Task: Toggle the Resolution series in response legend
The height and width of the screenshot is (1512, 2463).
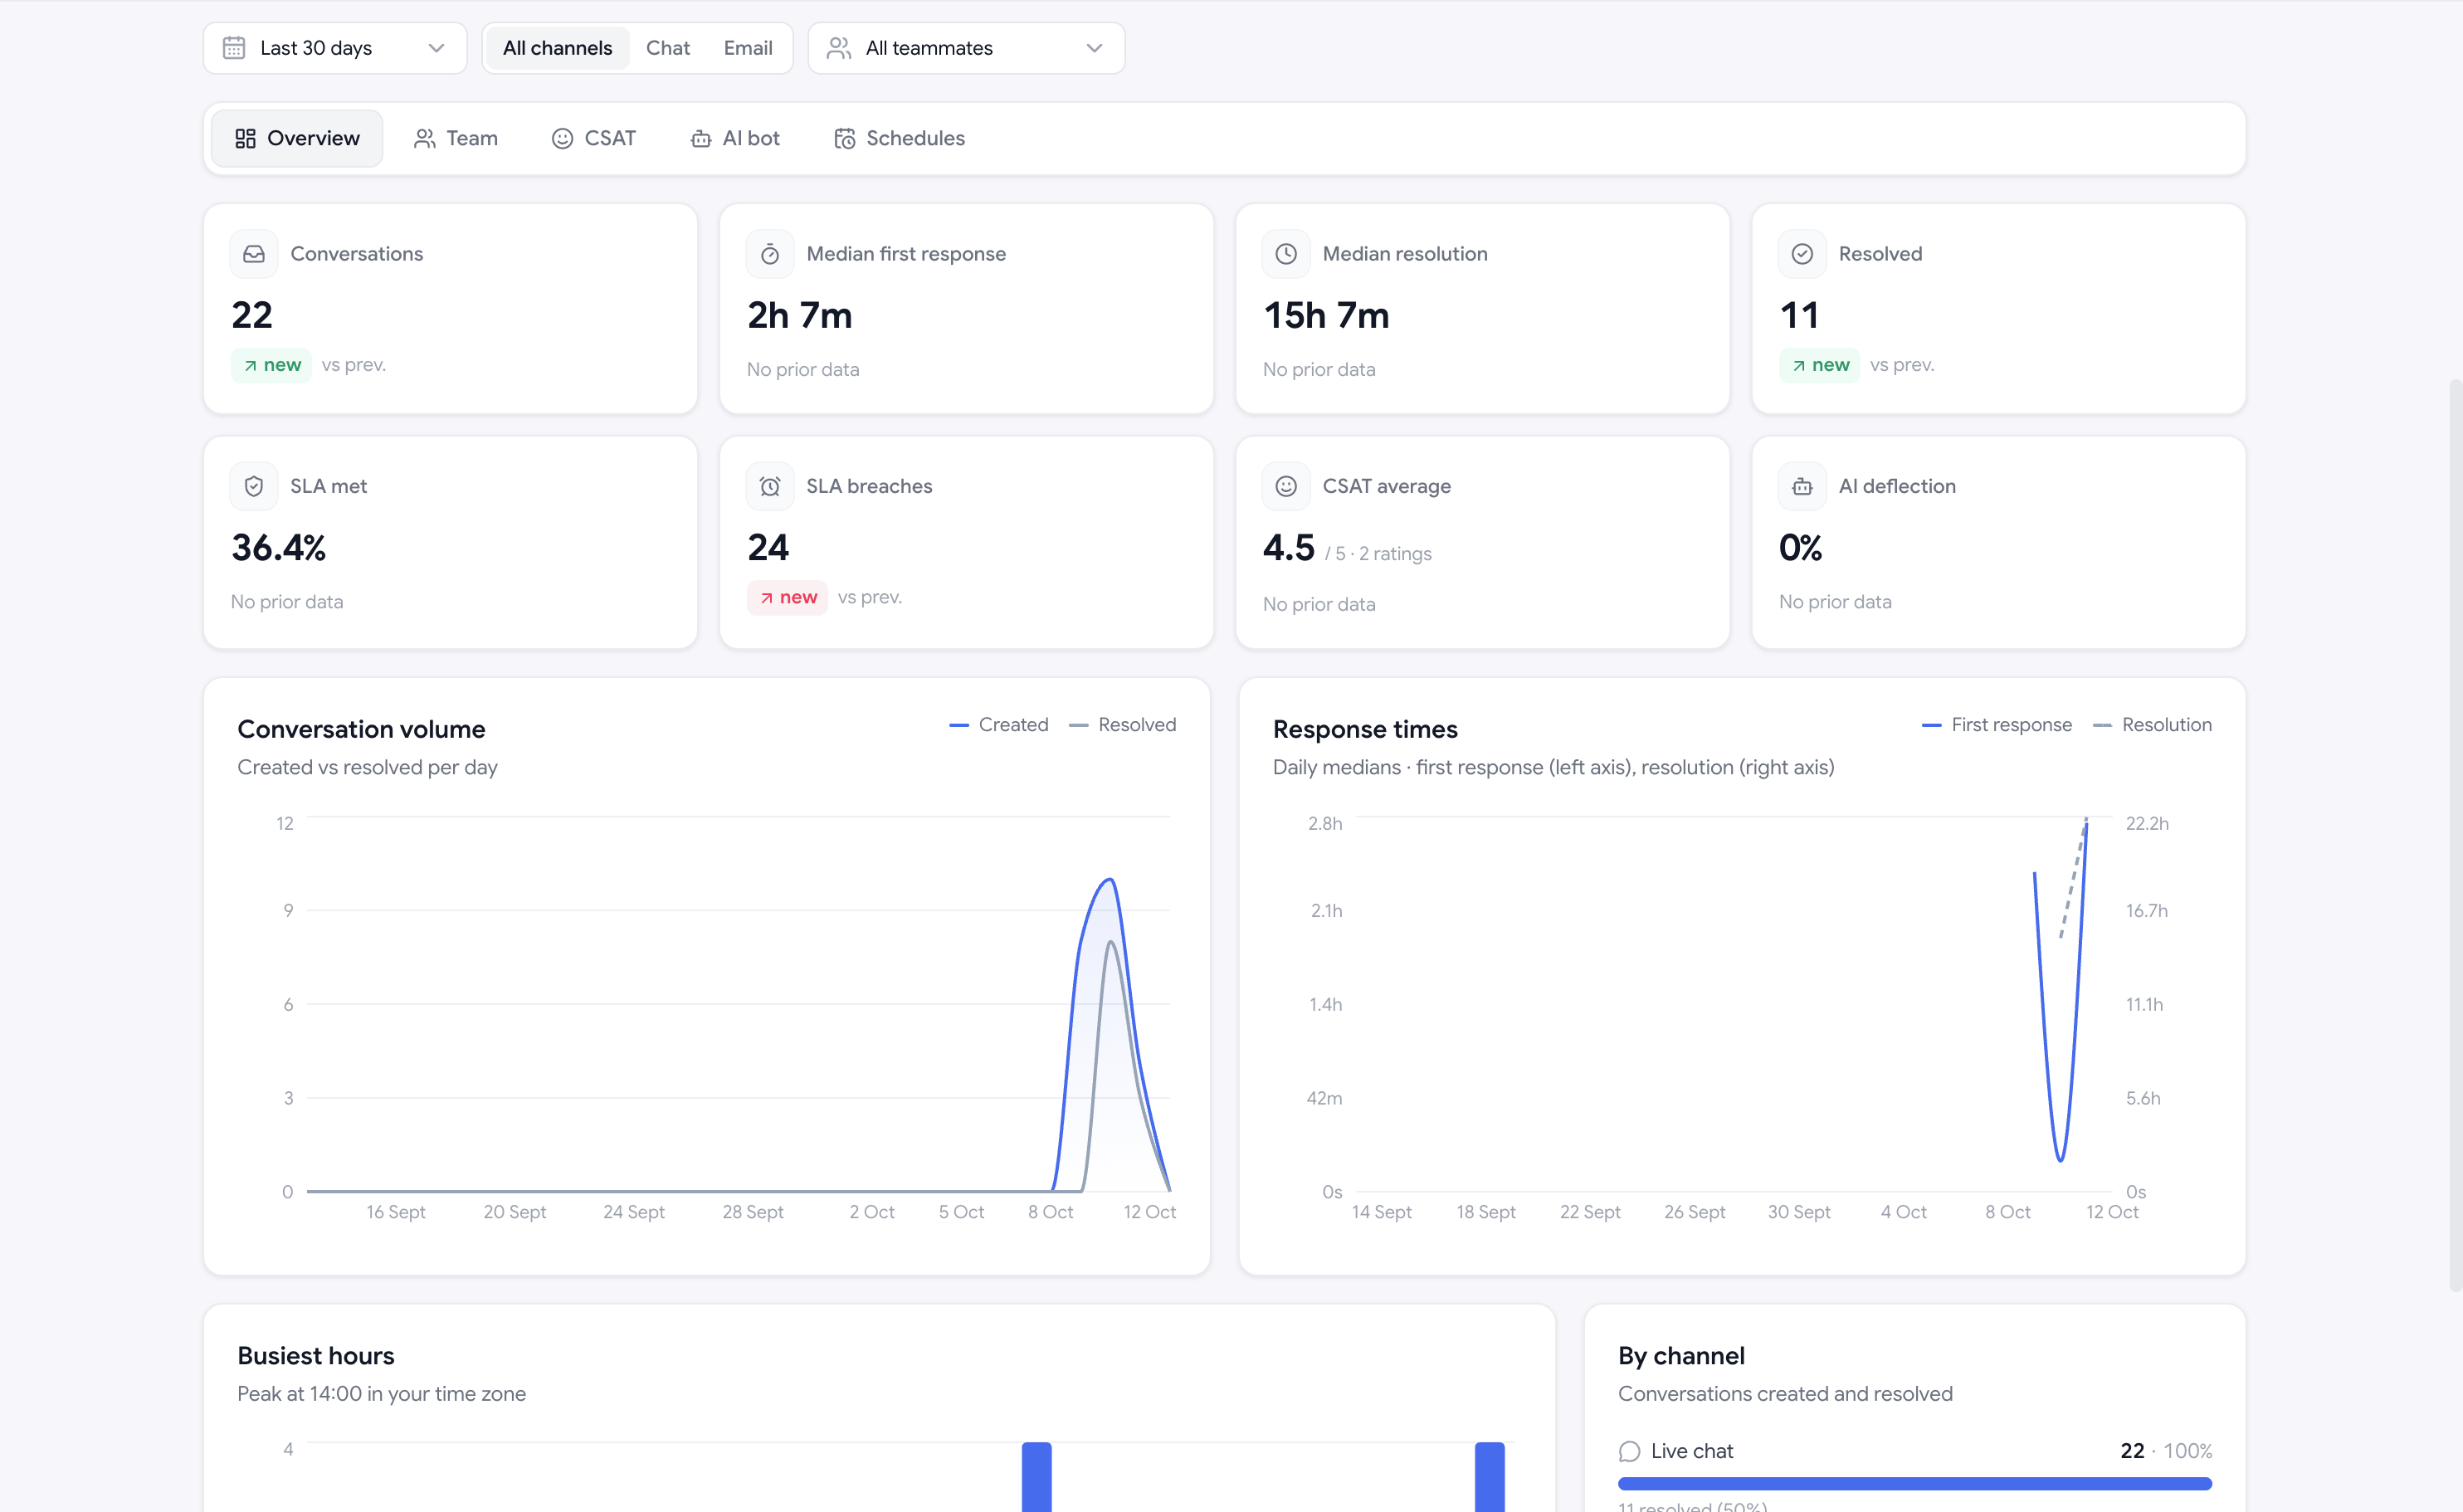Action: click(x=2153, y=725)
